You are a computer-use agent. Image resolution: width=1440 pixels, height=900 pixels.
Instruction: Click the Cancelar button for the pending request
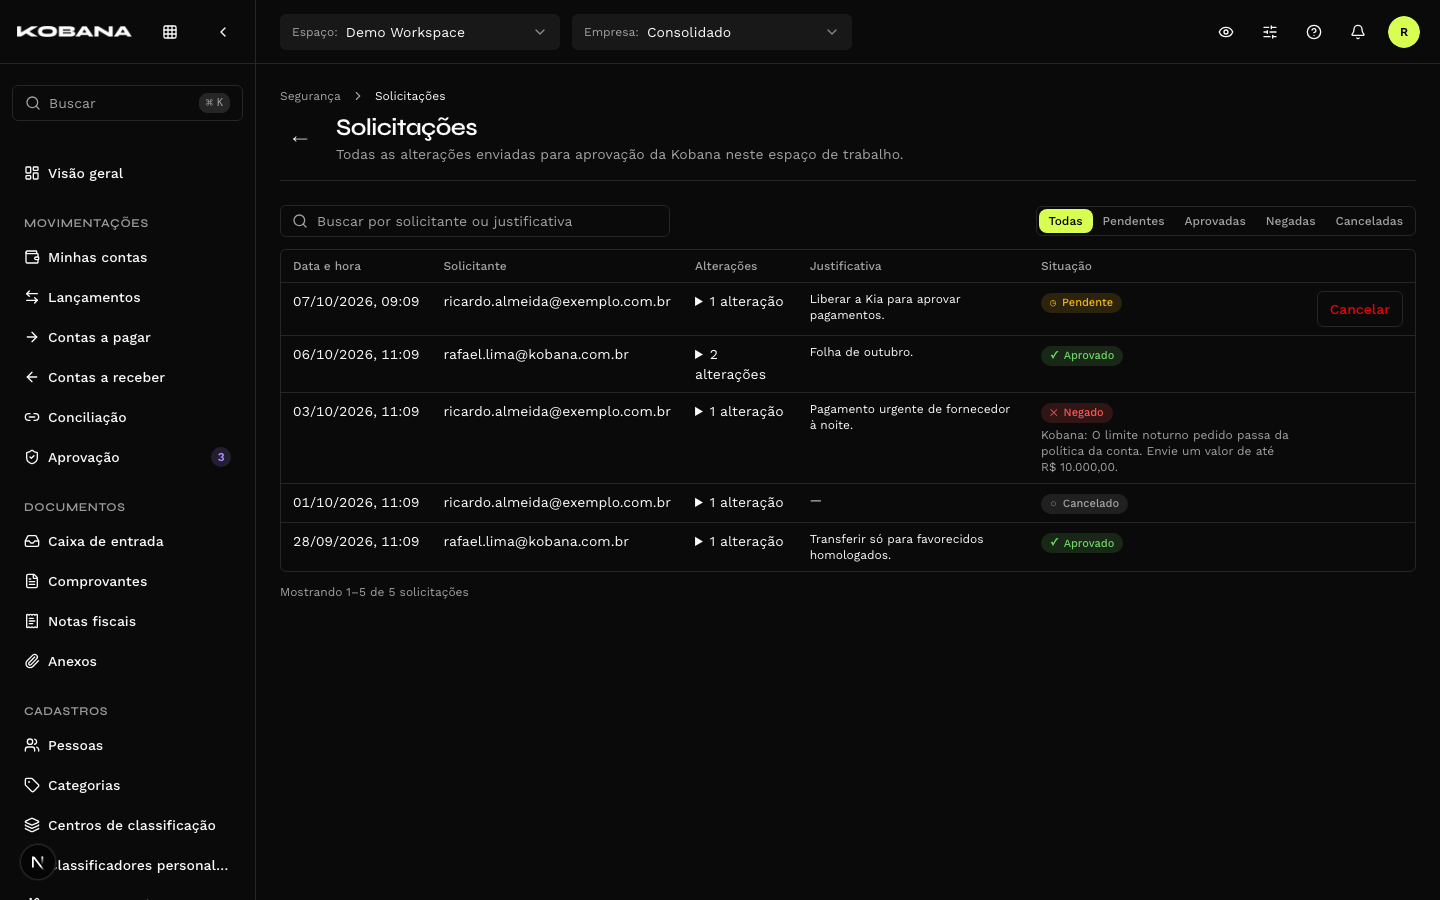coord(1360,309)
